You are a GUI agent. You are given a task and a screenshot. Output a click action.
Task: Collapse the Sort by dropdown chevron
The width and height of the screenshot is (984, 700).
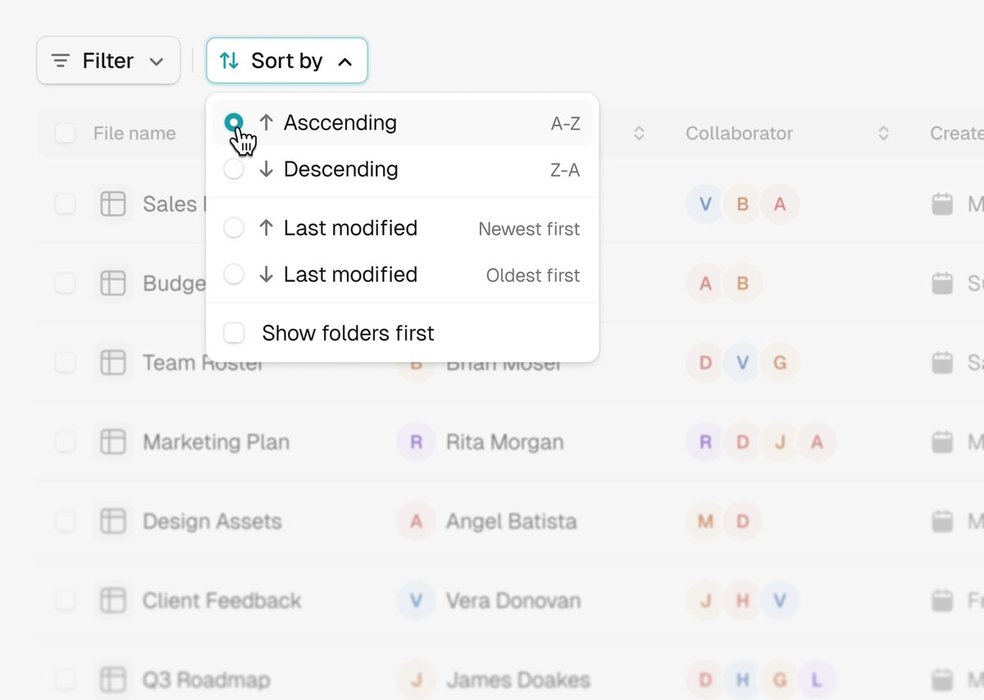point(345,62)
